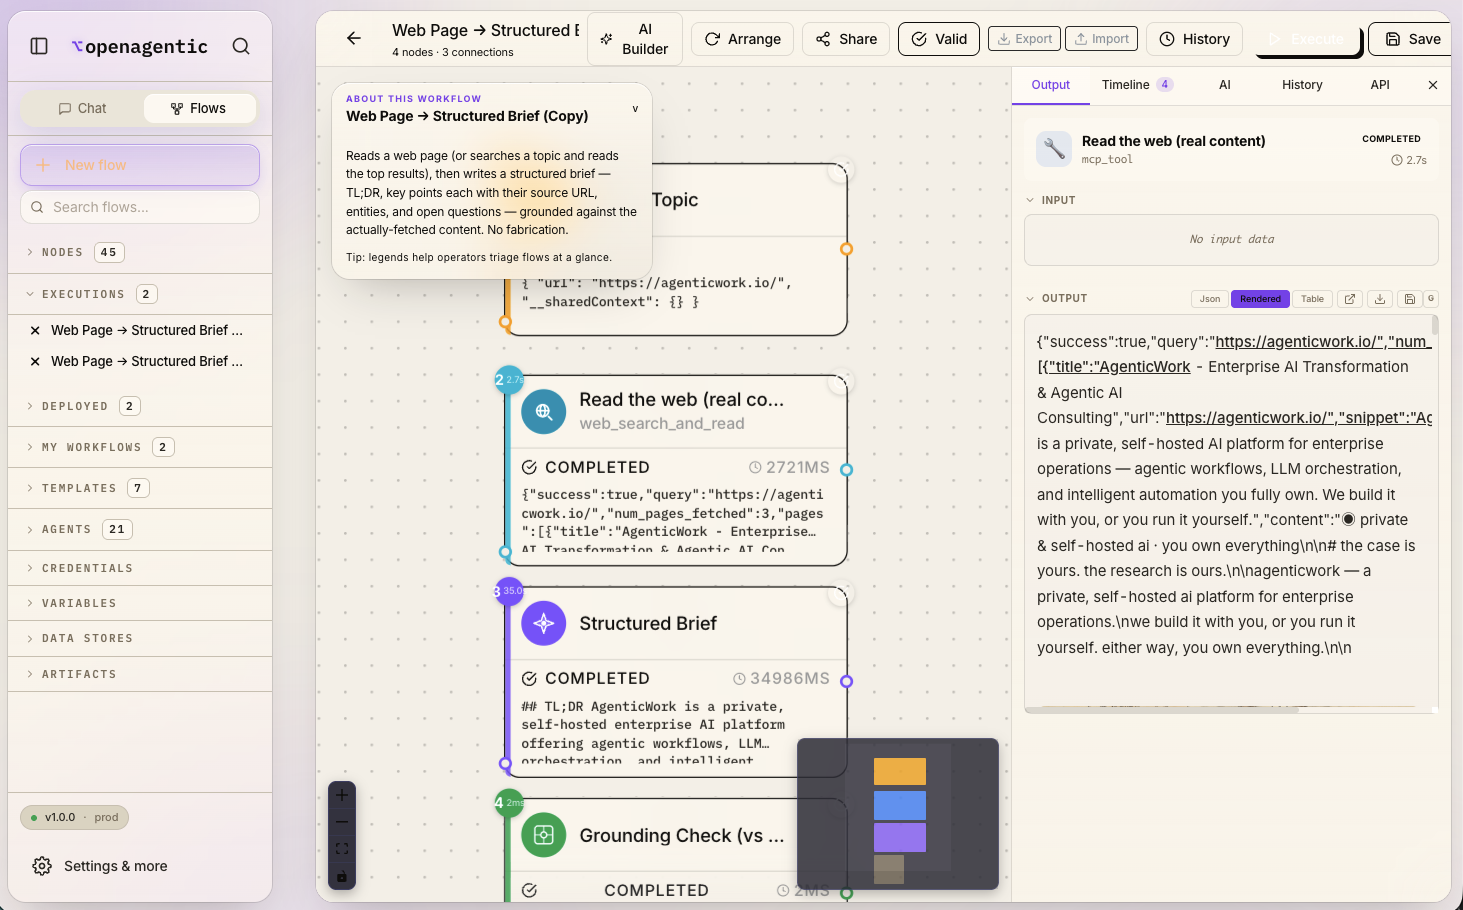Click the Grounding Check node icon

pyautogui.click(x=544, y=835)
